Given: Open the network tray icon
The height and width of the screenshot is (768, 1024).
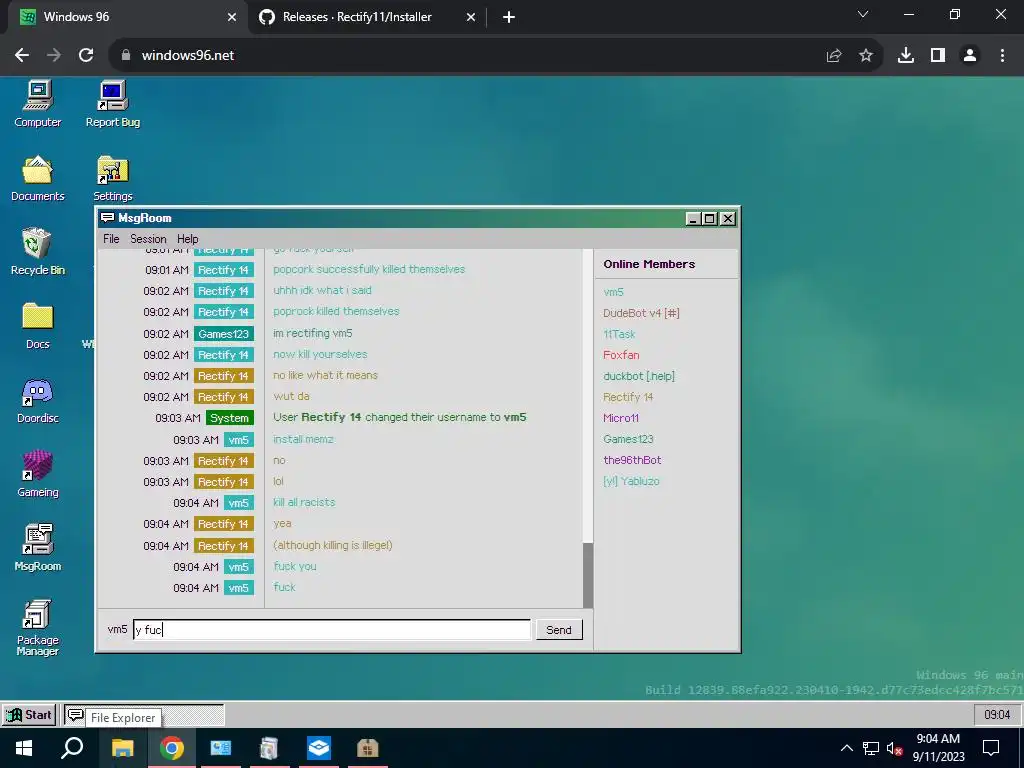Looking at the screenshot, I should [x=871, y=748].
